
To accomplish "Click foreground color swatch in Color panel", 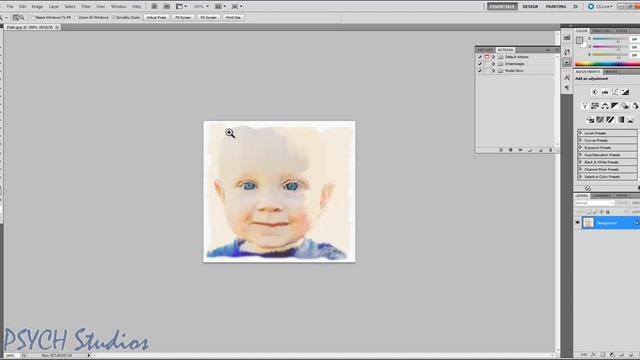I will 579,40.
